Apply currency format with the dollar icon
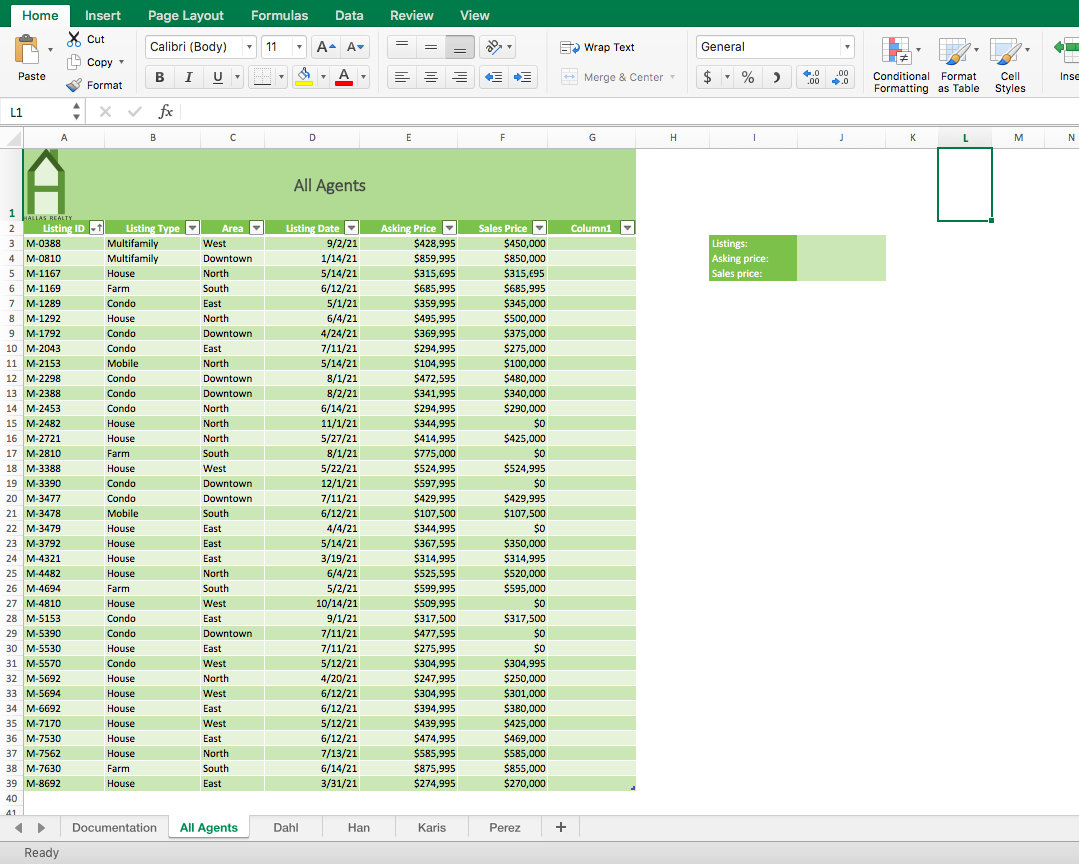 pyautogui.click(x=707, y=77)
